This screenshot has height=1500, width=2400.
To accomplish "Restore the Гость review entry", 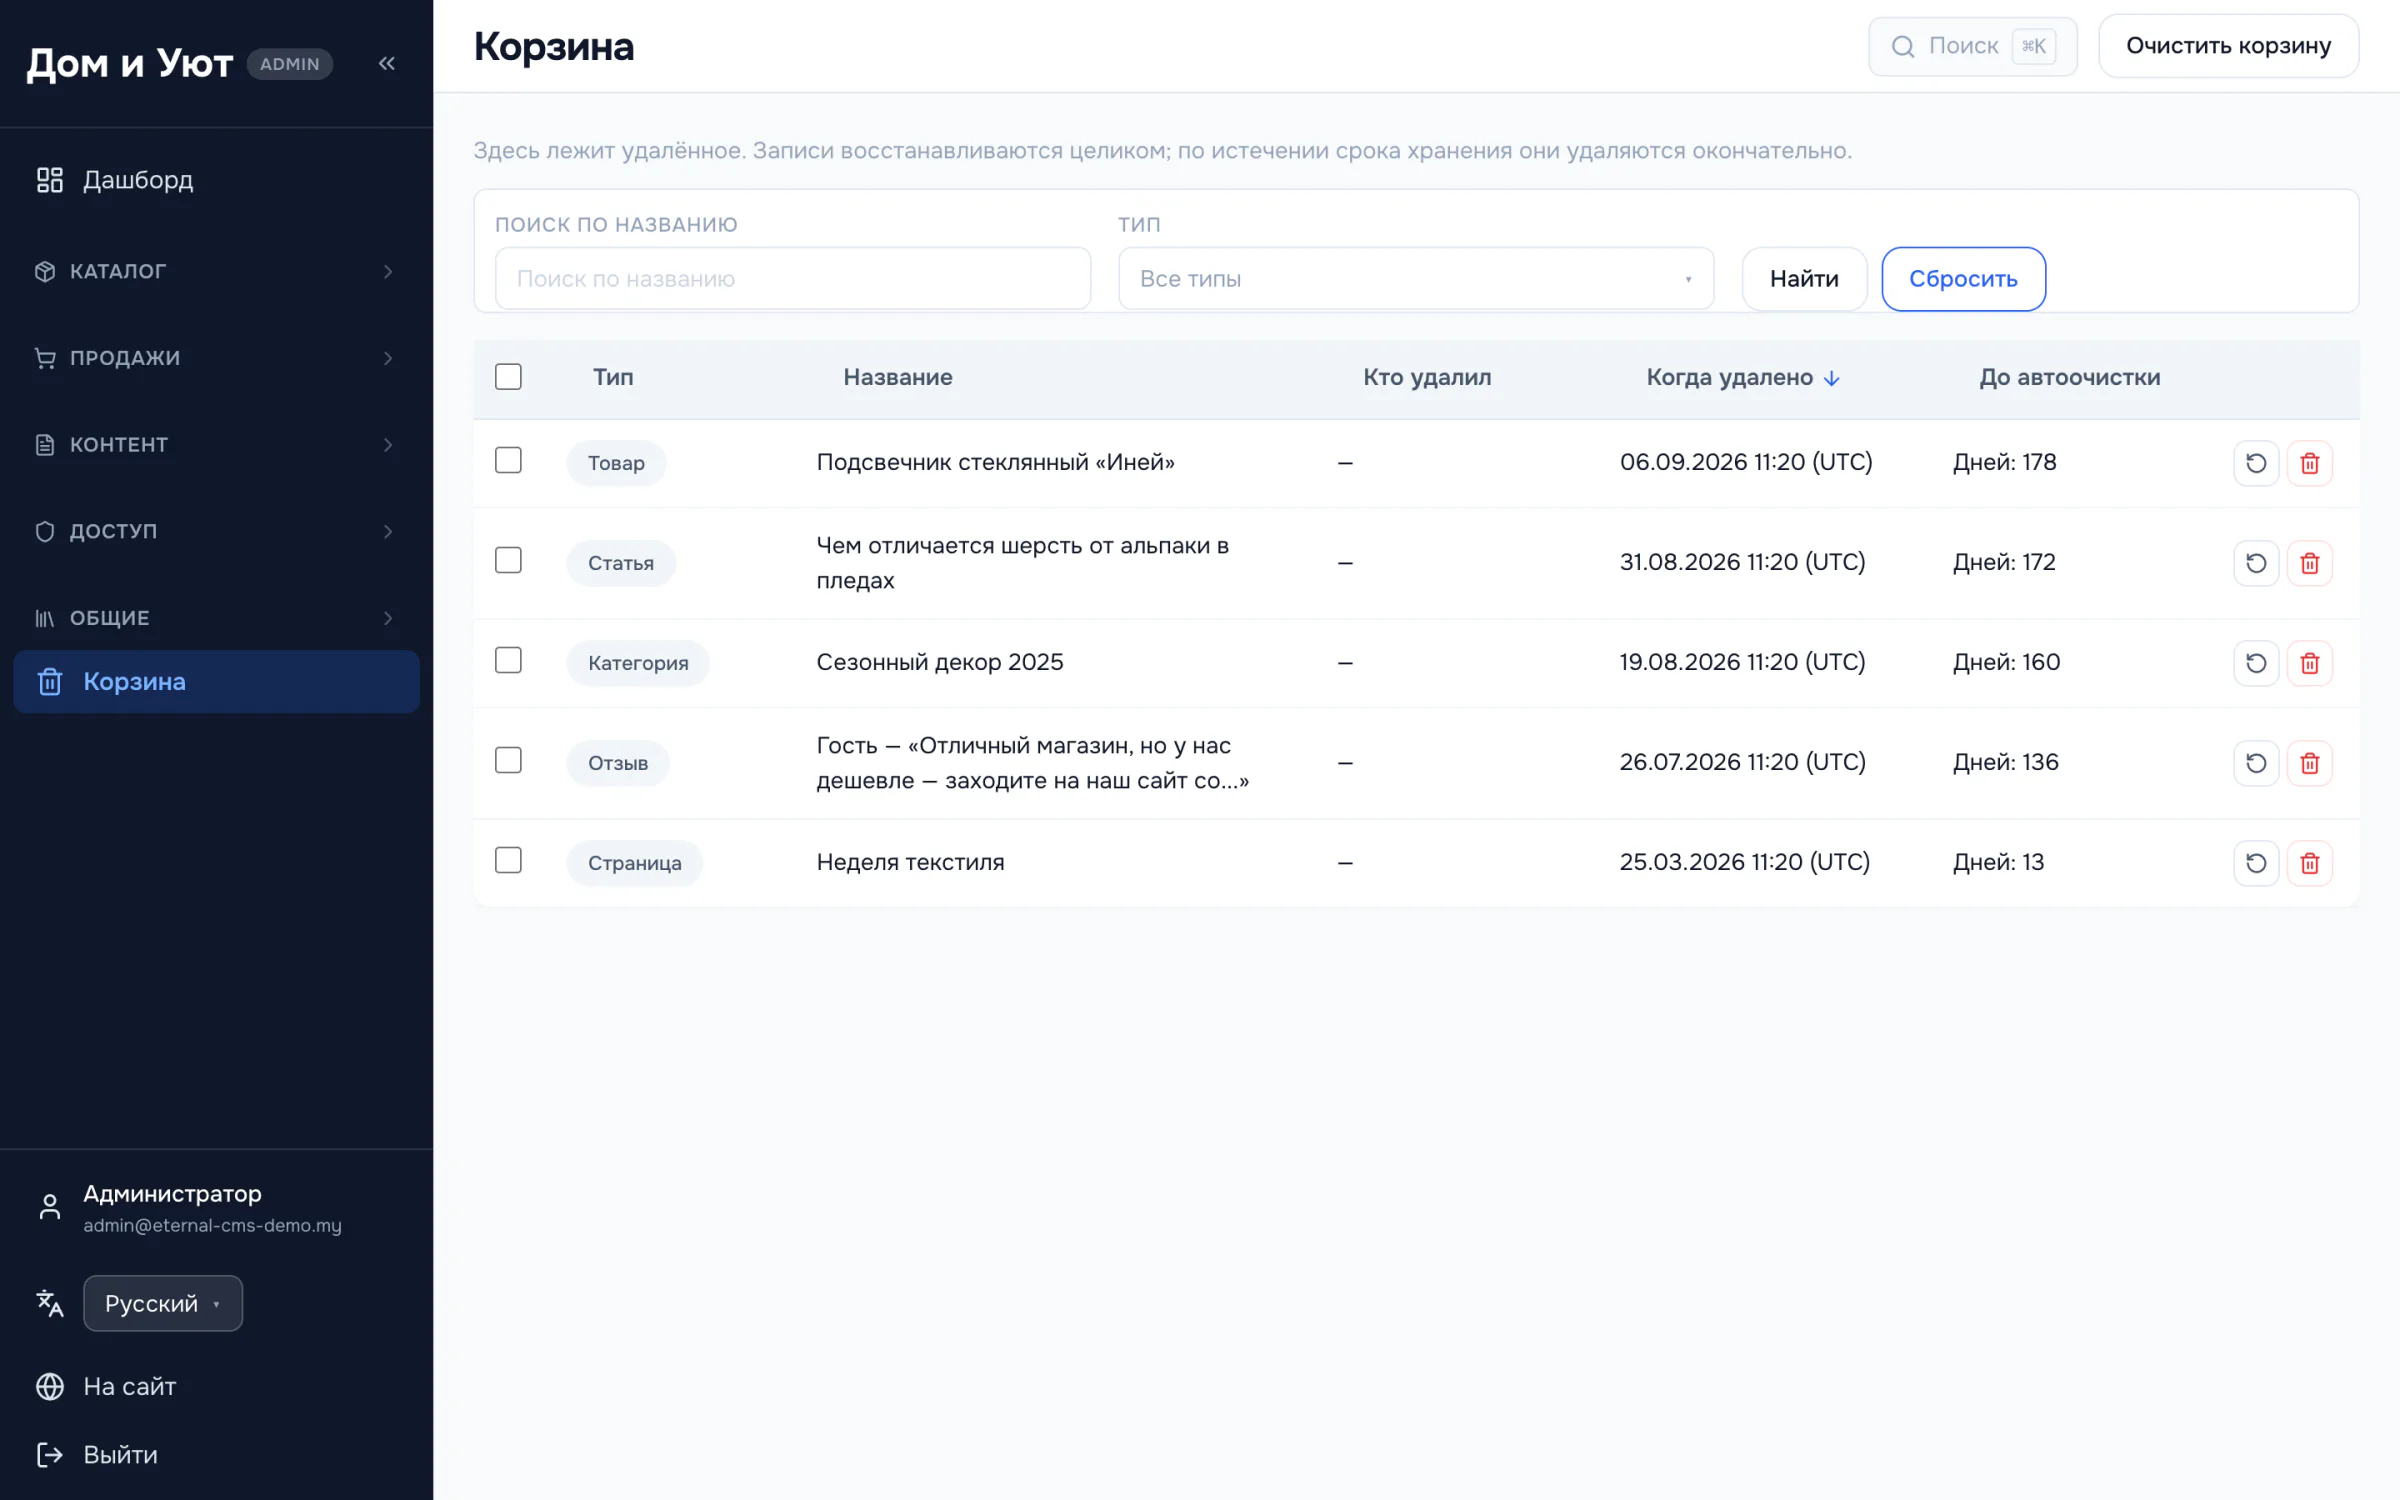I will (2256, 763).
